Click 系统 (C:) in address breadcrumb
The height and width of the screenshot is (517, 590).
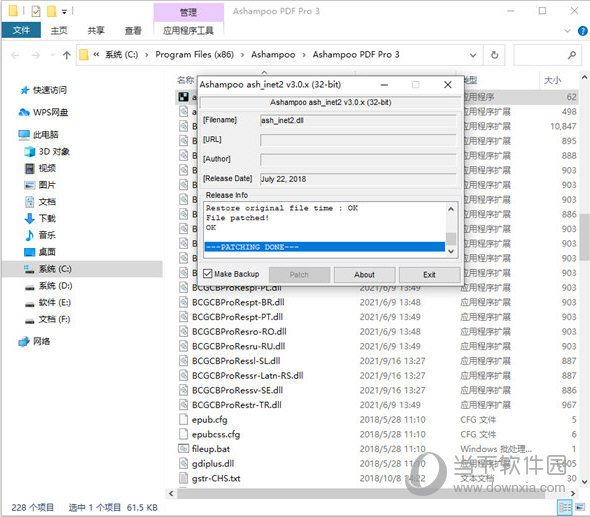pyautogui.click(x=122, y=55)
